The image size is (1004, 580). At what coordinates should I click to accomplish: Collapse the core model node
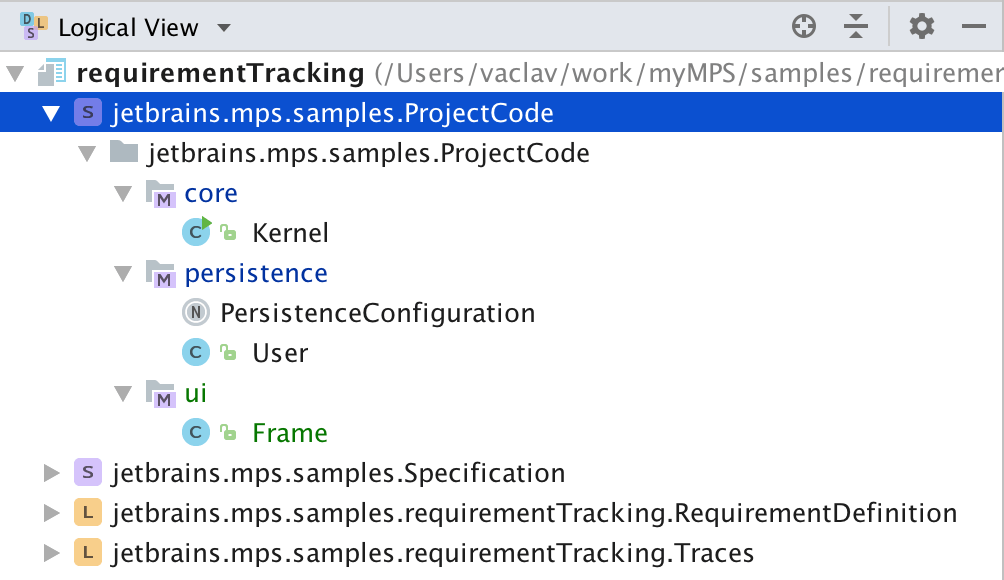coord(124,193)
